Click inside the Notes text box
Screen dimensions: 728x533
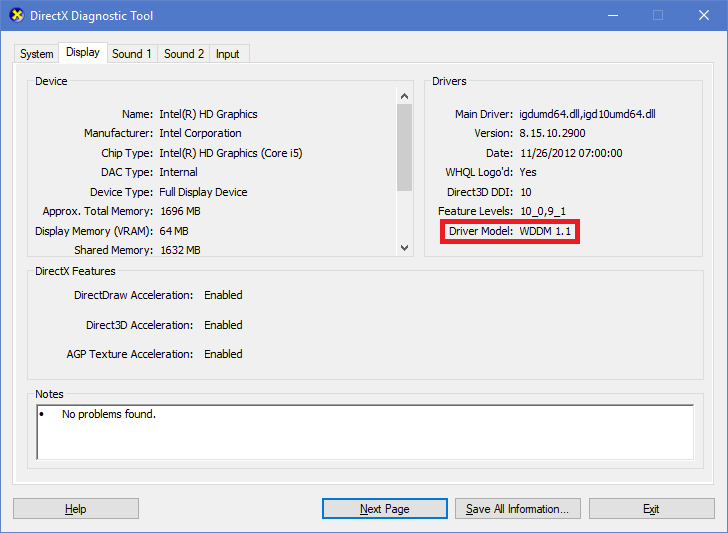tap(364, 431)
